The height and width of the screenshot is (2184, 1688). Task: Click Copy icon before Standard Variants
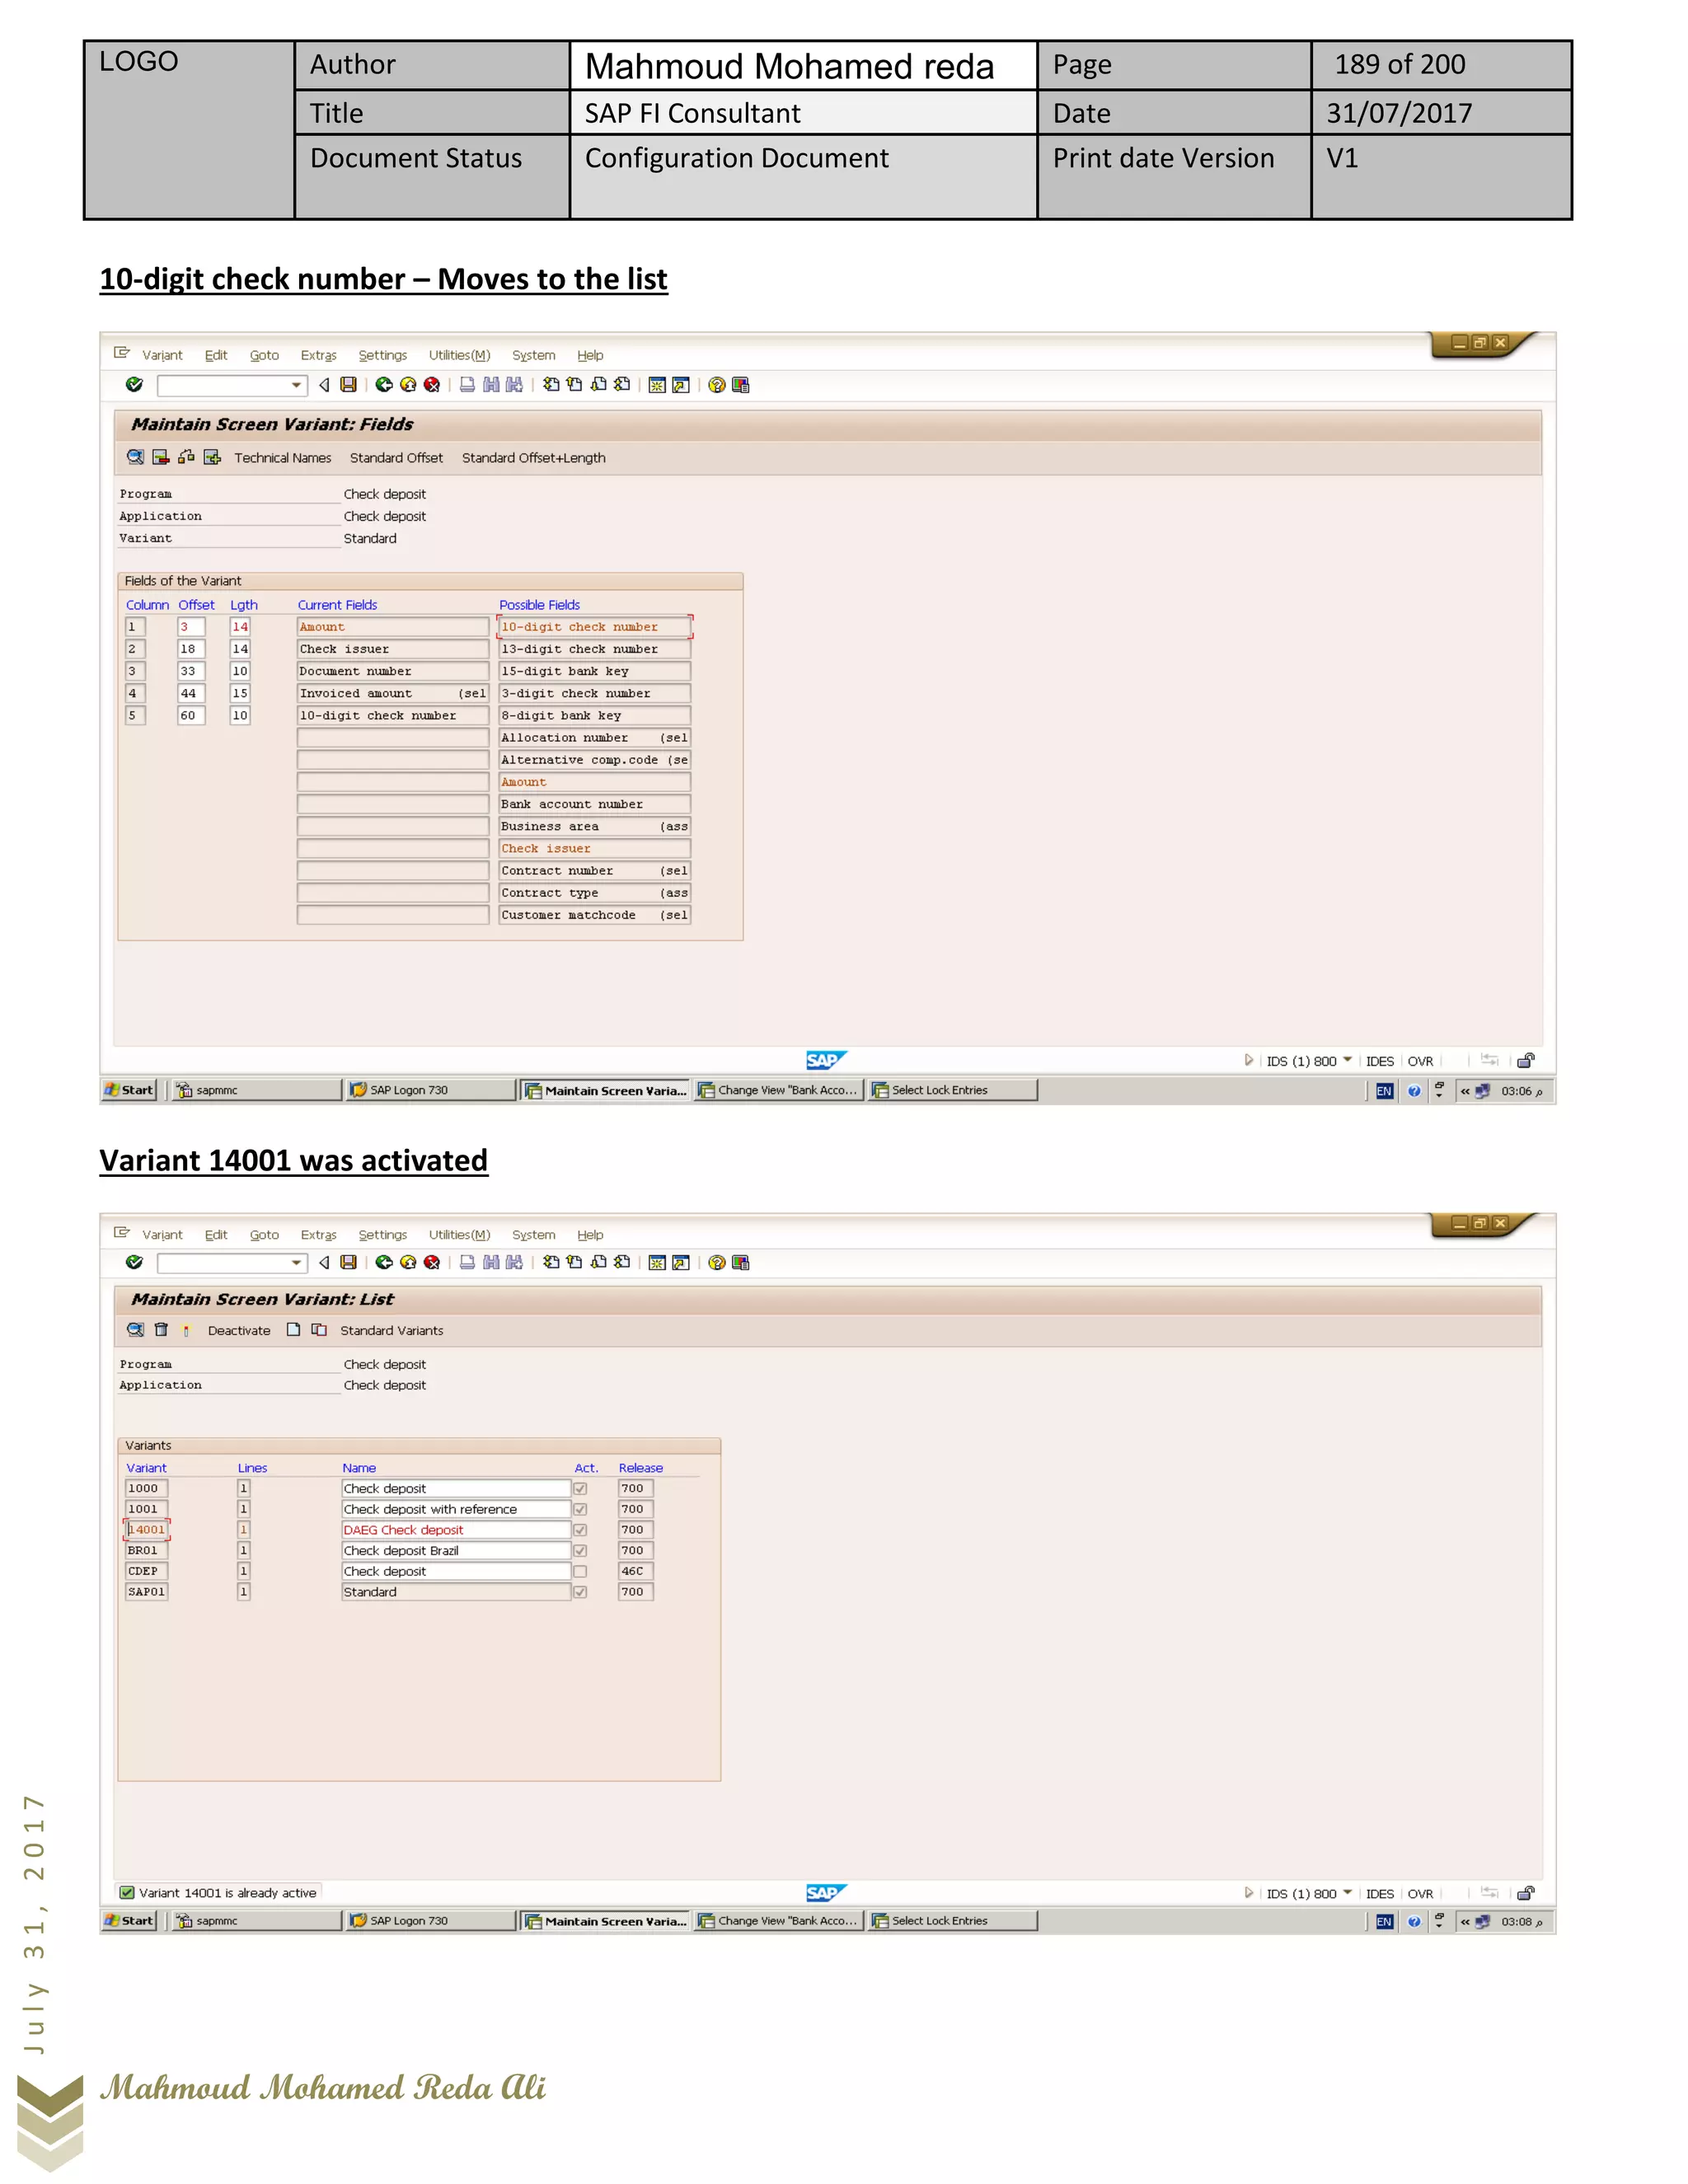[x=319, y=1330]
